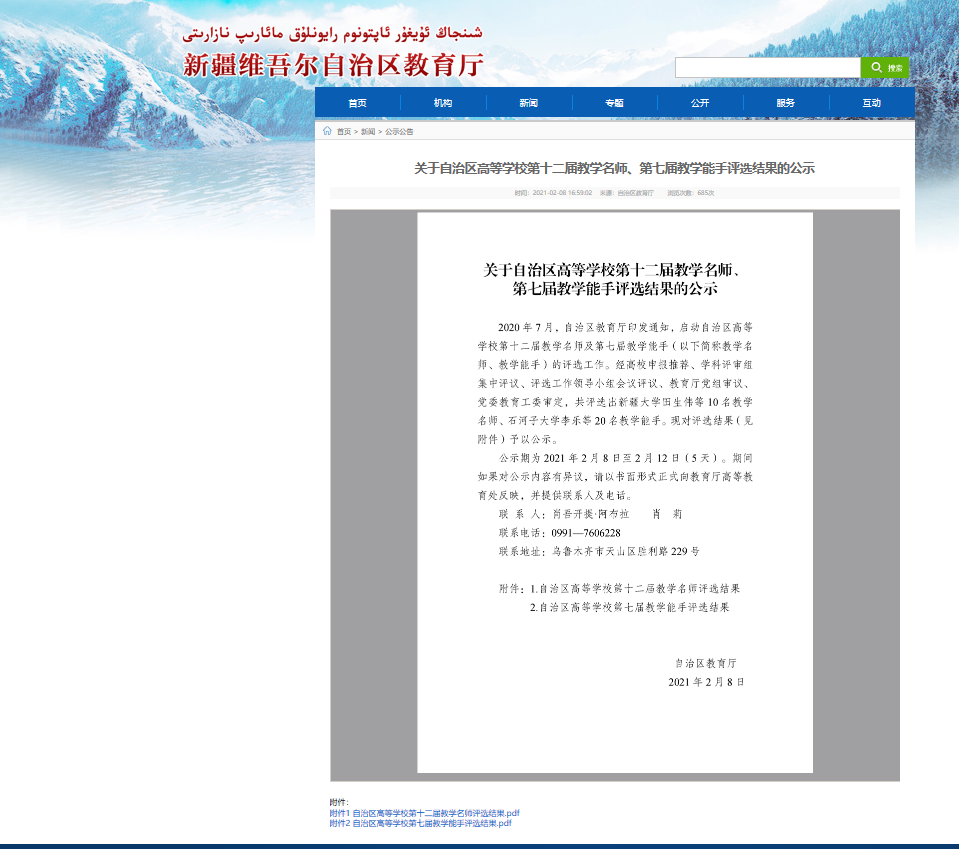Open the 公开 navigation menu item
The width and height of the screenshot is (959, 849).
(700, 103)
